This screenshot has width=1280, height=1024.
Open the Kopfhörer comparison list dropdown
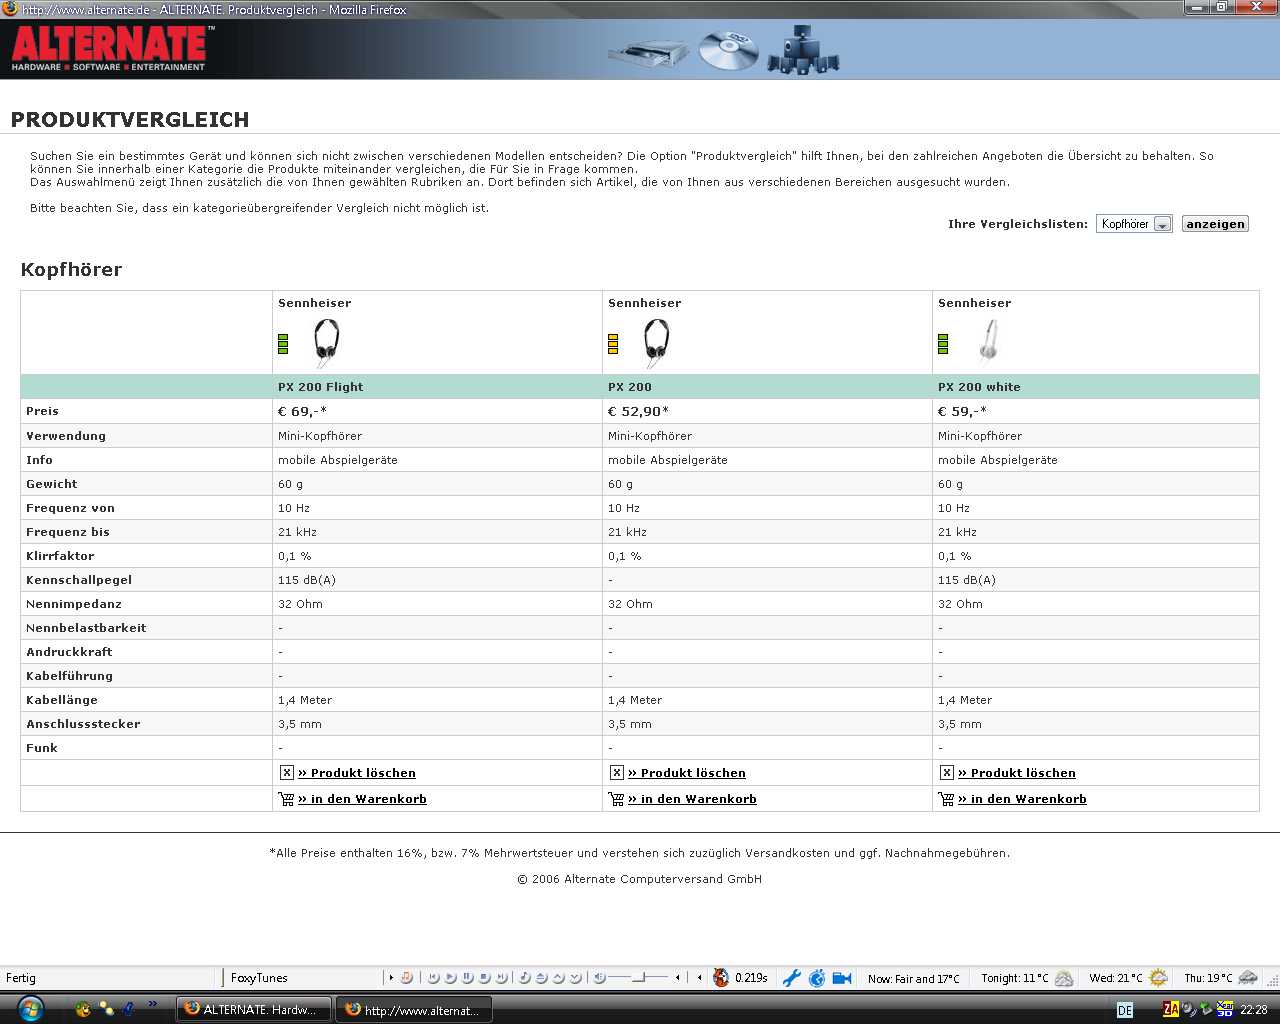click(x=1134, y=224)
